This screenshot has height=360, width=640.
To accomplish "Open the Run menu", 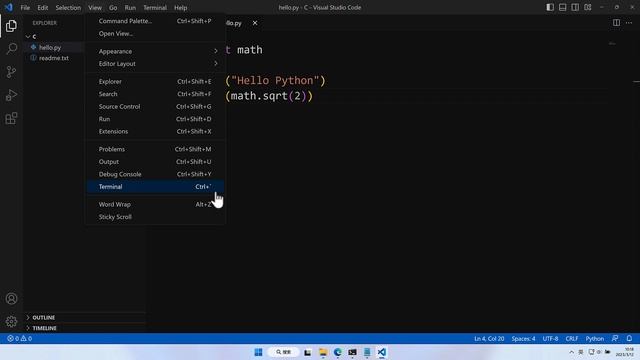I will [130, 7].
